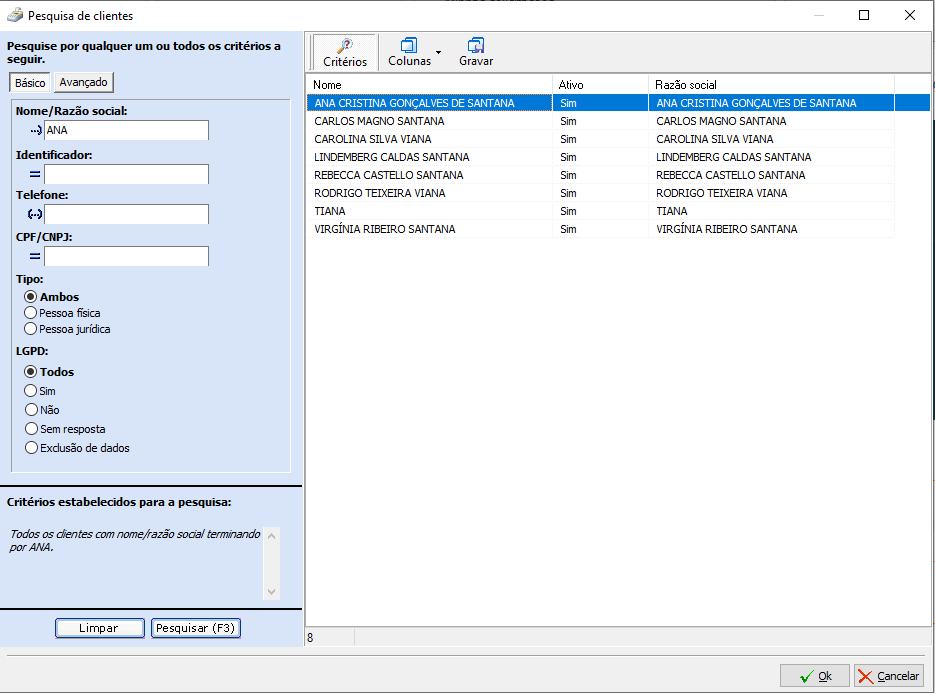Click the result count 8 in status bar
This screenshot has width=935, height=693.
pyautogui.click(x=310, y=638)
